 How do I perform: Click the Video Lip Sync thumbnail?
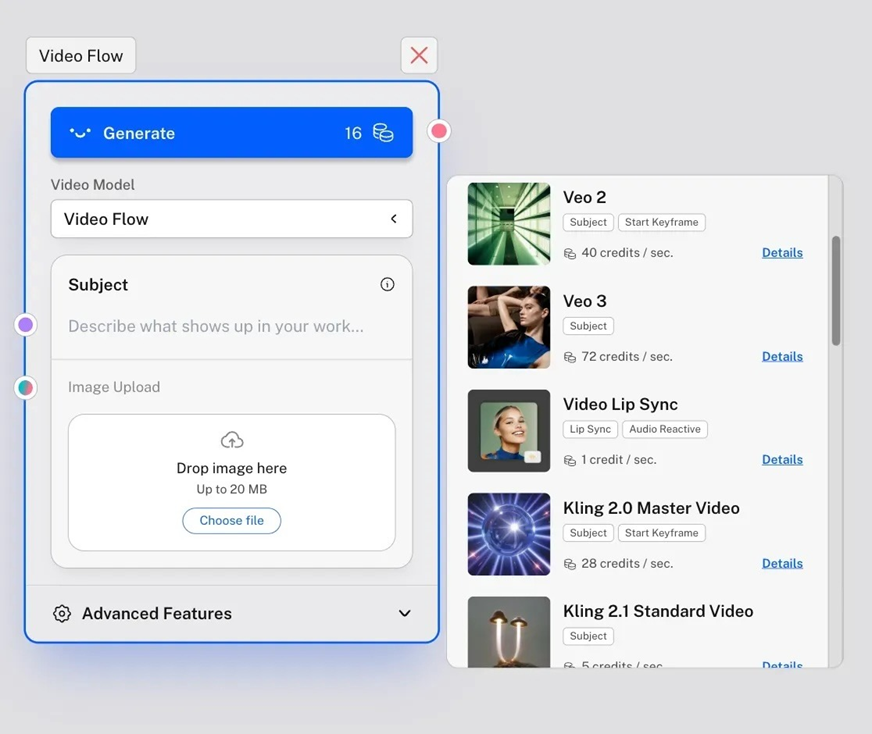(509, 431)
